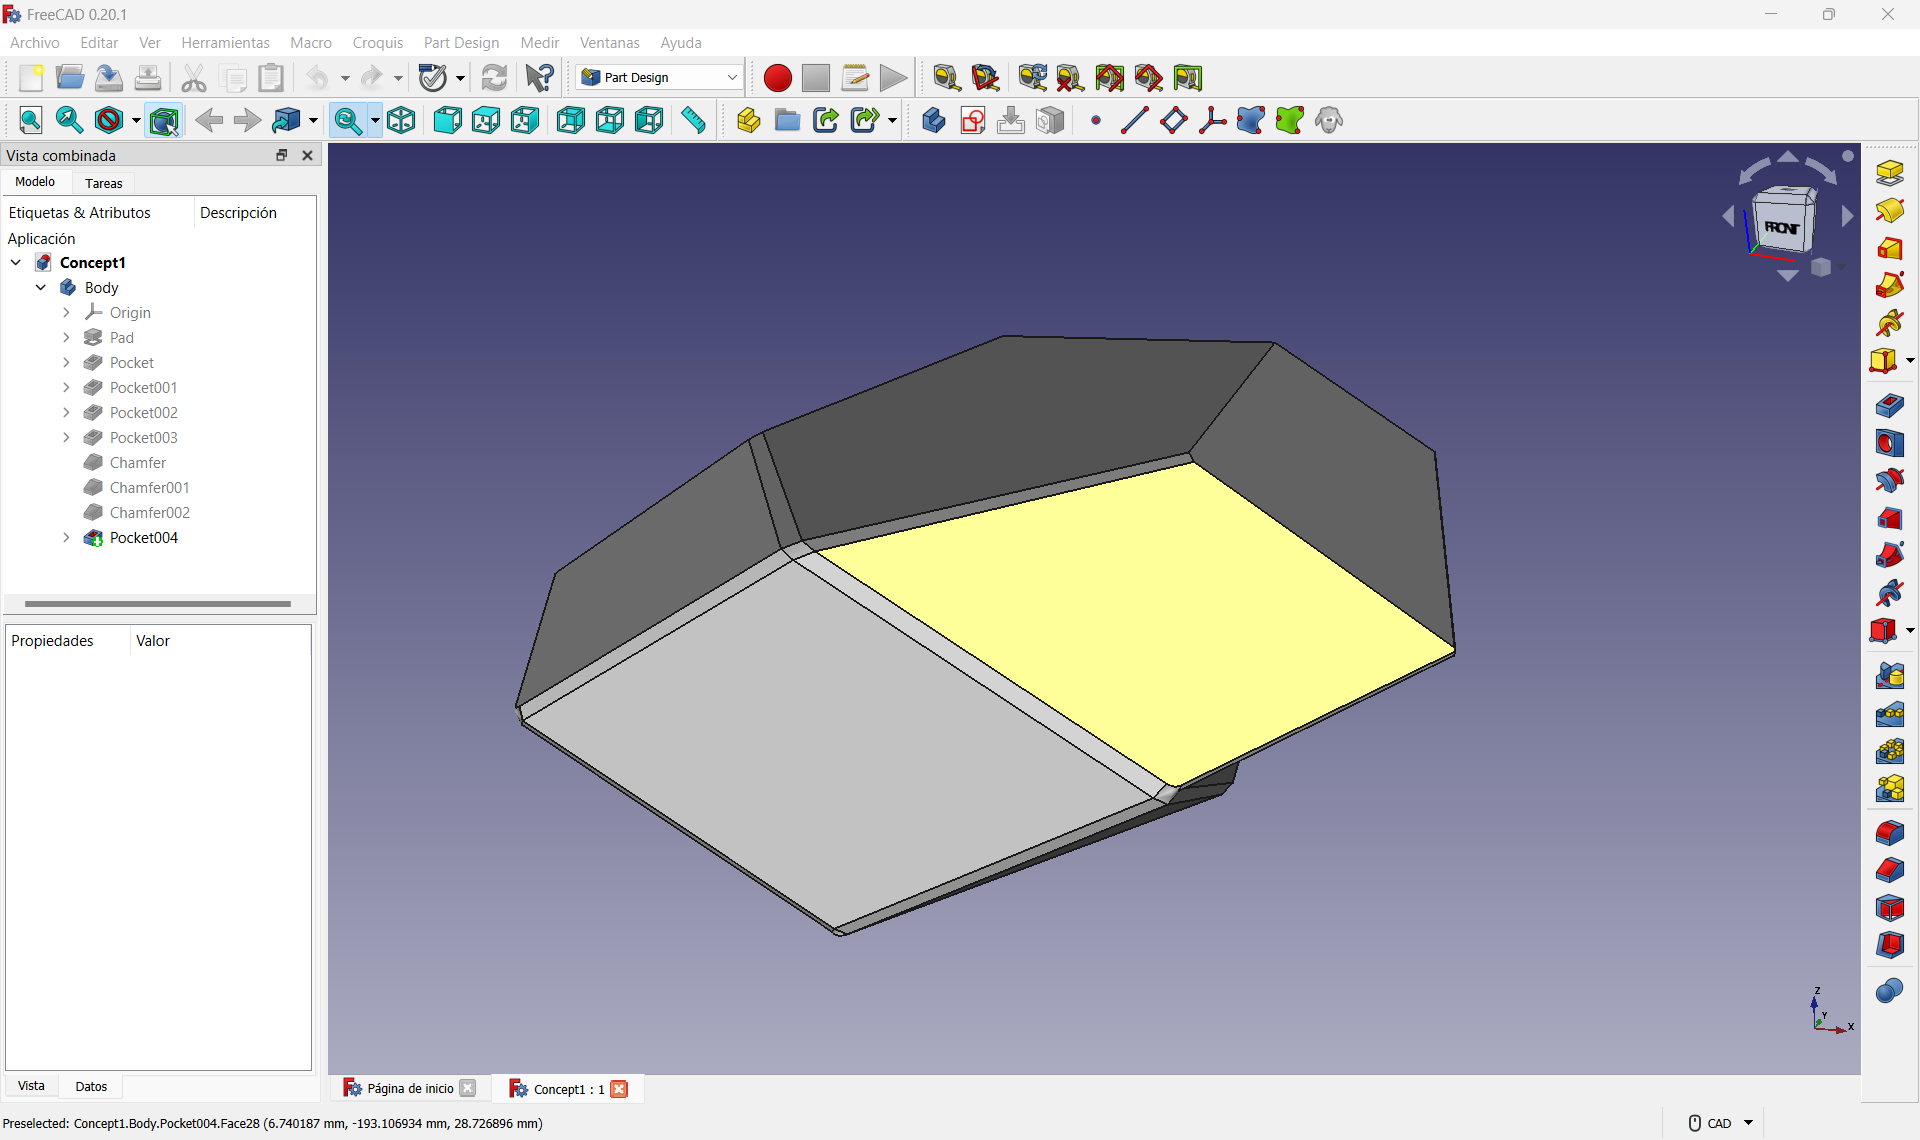Select the isometric view icon

[401, 121]
